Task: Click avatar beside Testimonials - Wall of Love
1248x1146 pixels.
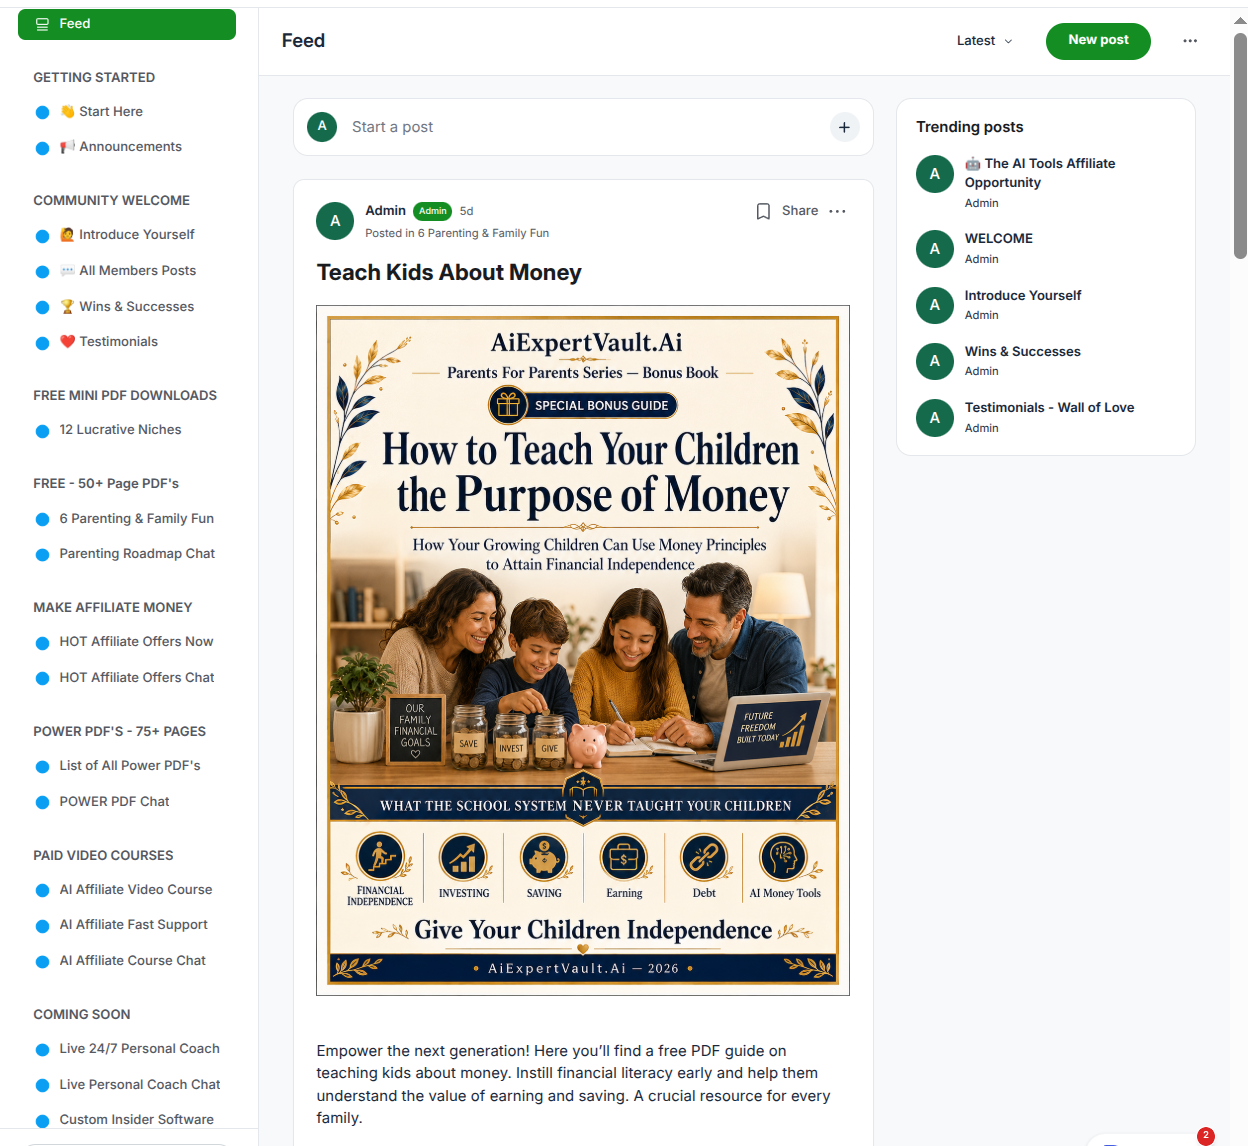Action: click(935, 418)
